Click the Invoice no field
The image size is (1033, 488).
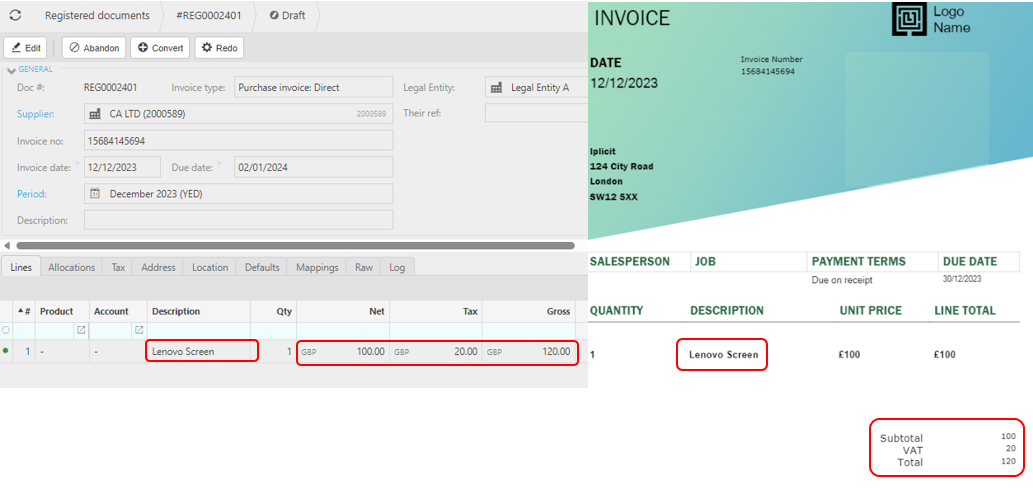(x=238, y=140)
